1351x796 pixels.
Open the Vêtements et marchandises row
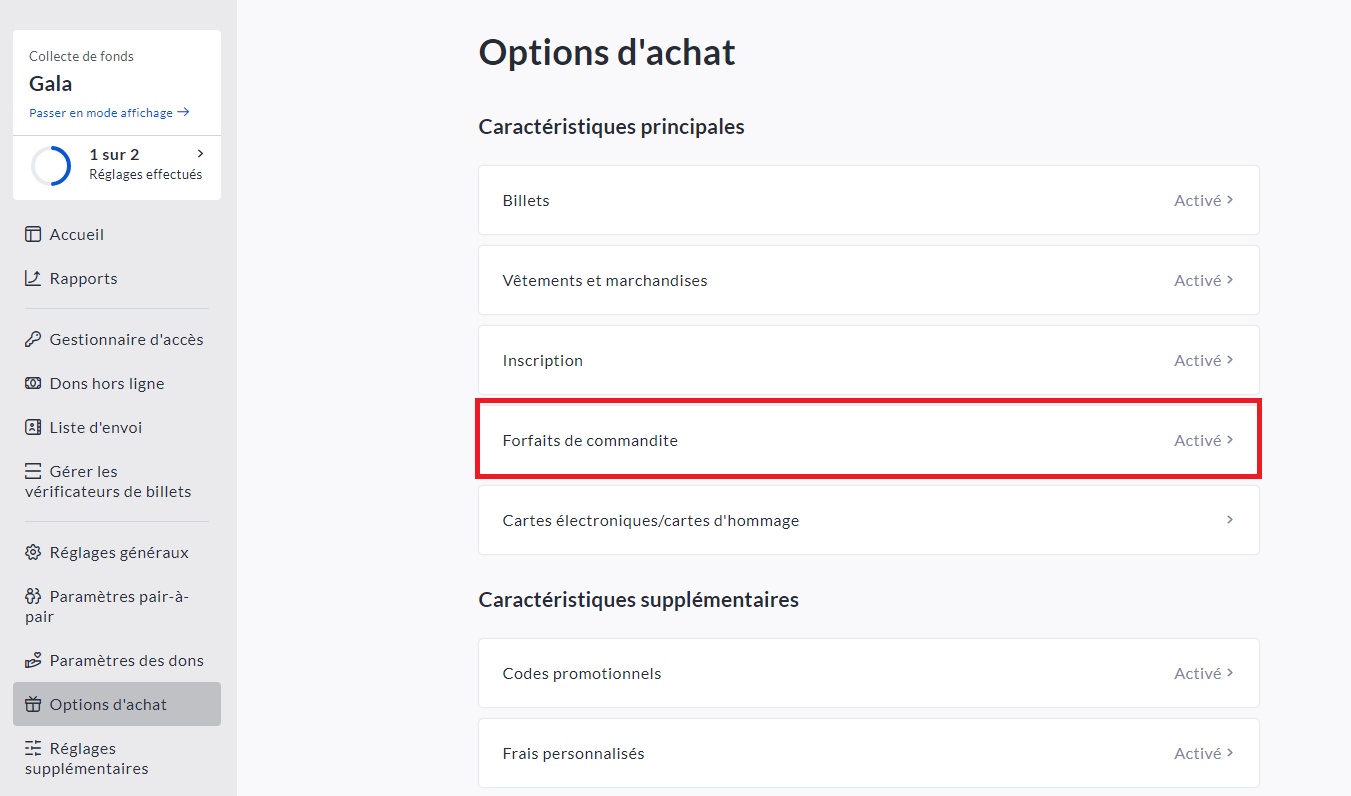click(868, 280)
